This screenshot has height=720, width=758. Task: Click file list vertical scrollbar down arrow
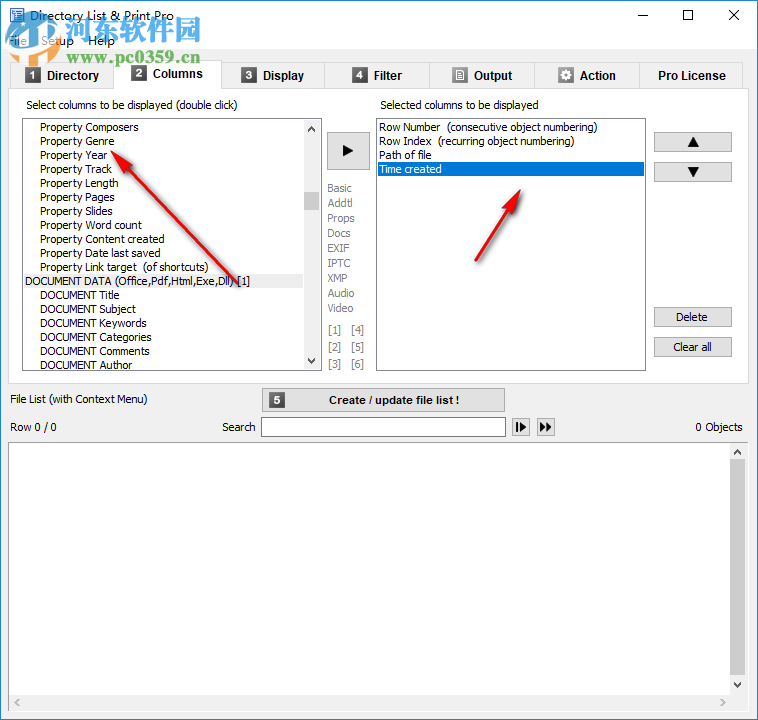[x=737, y=685]
